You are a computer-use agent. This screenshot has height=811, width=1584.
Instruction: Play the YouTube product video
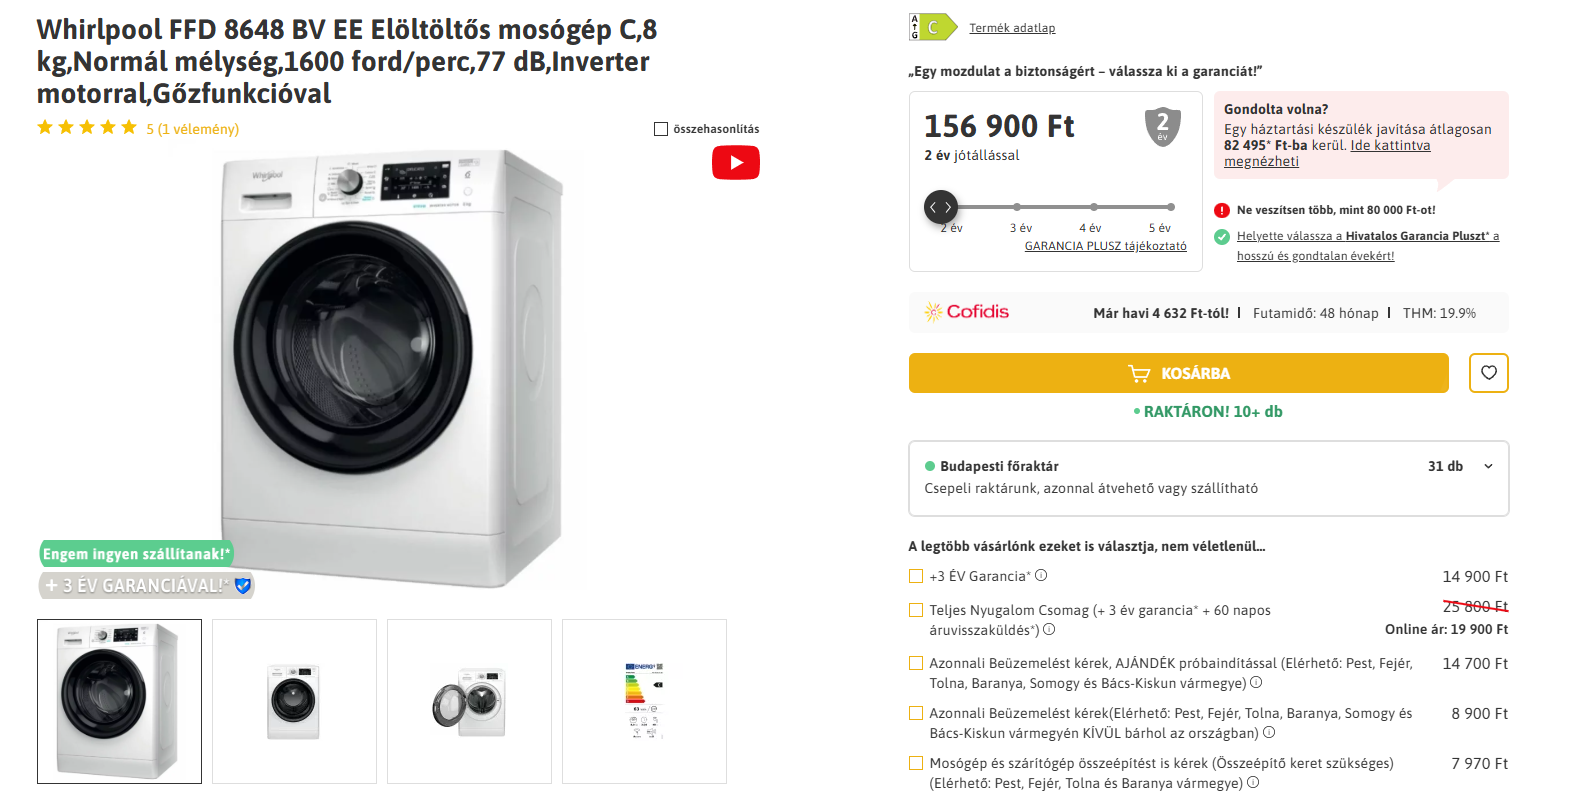tap(735, 163)
